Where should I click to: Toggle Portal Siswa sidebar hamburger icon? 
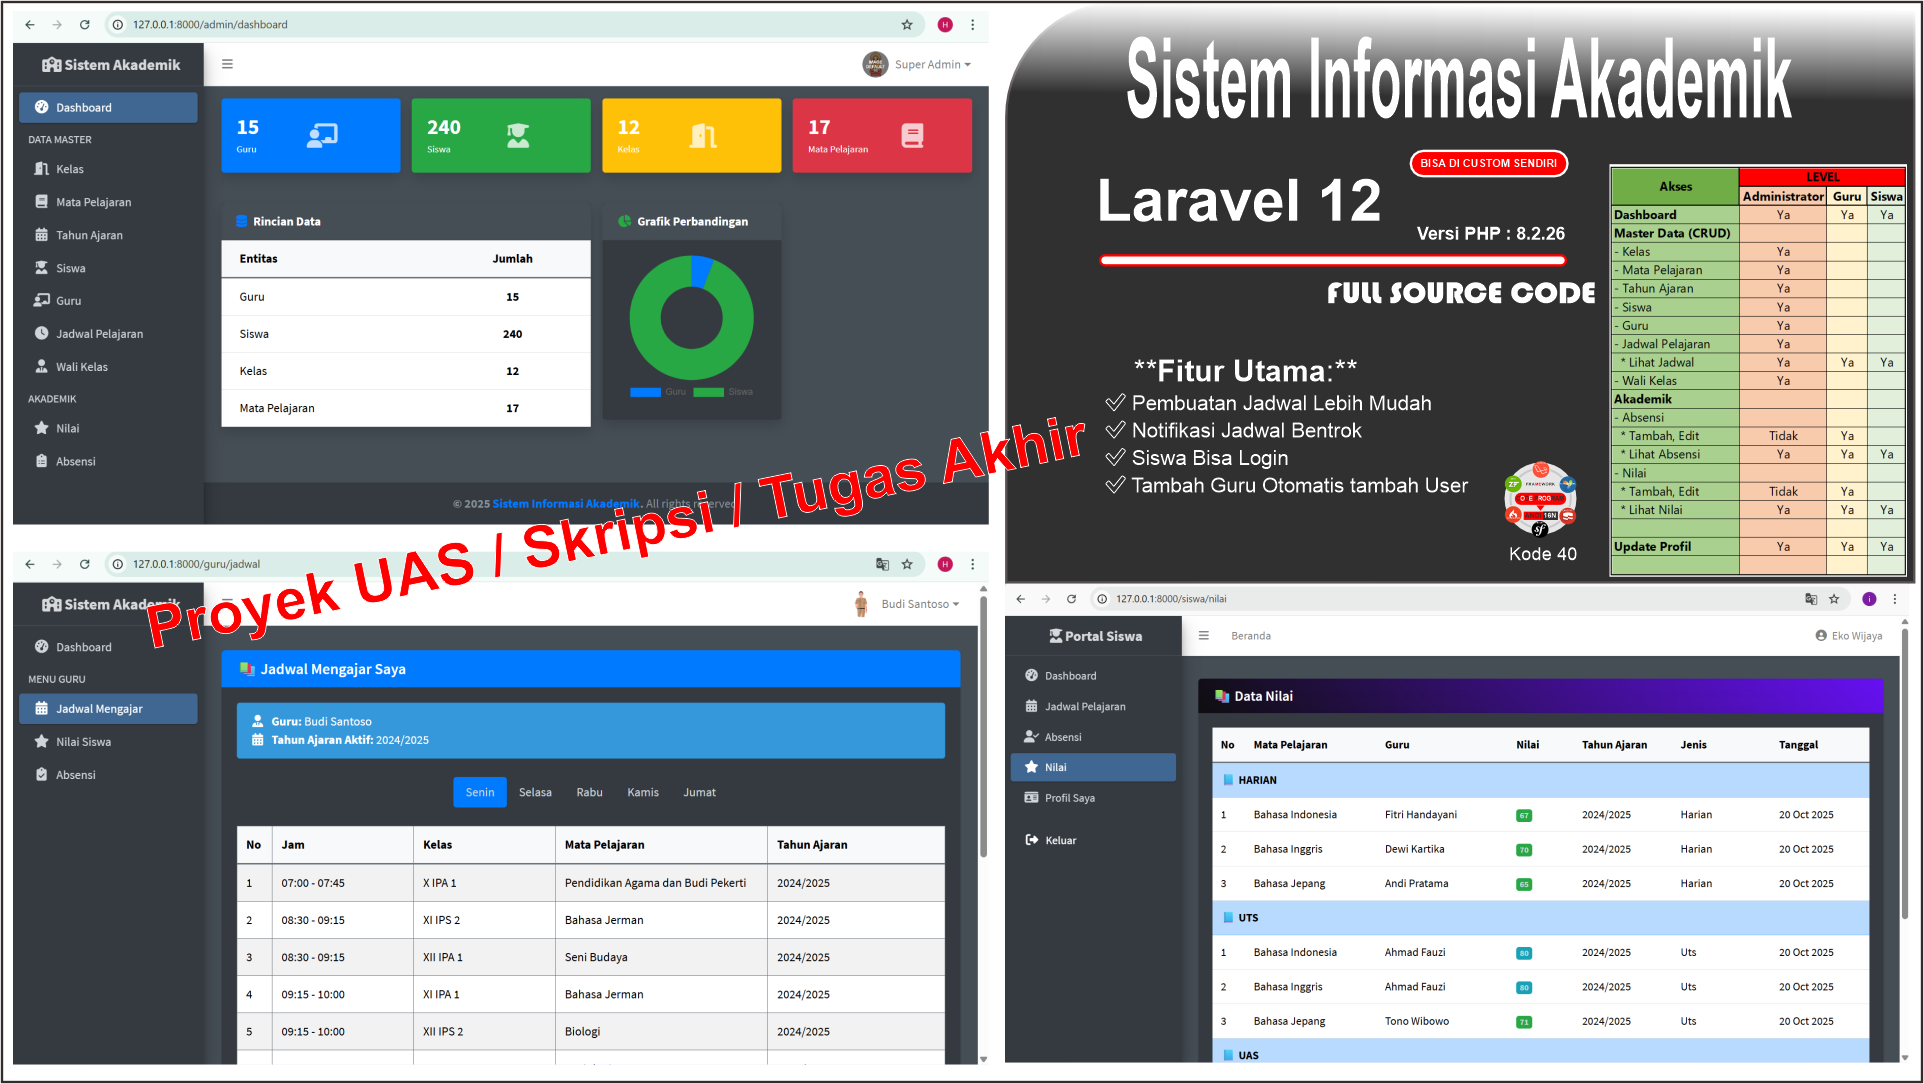1204,636
